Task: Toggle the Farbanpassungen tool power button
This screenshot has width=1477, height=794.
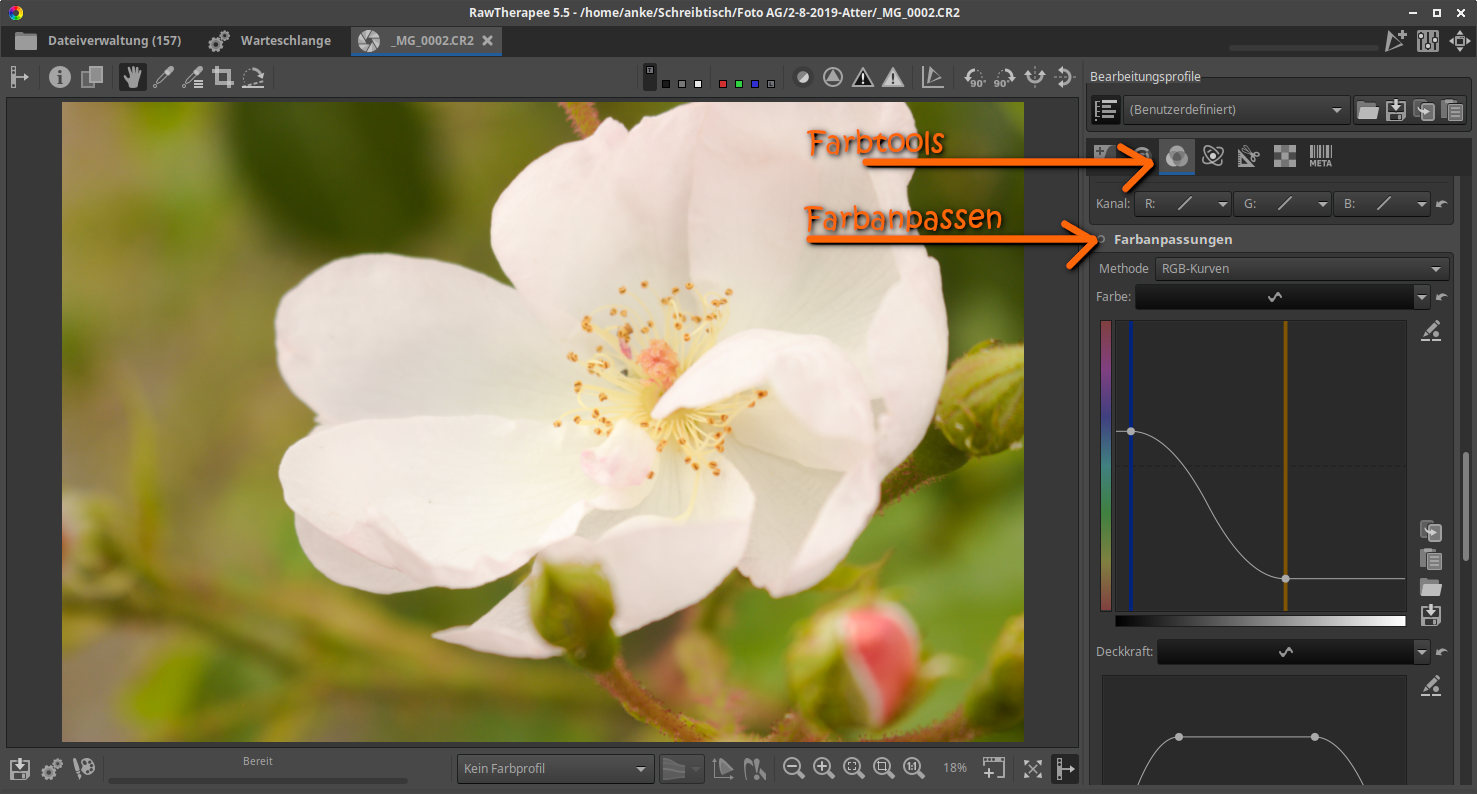Action: pos(1101,240)
